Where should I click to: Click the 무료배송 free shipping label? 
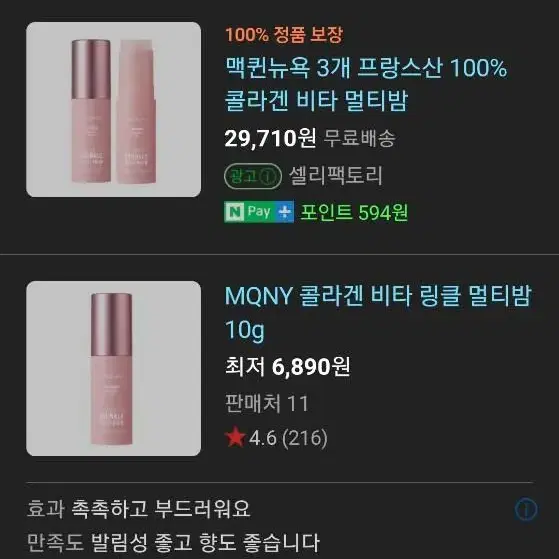tap(359, 138)
